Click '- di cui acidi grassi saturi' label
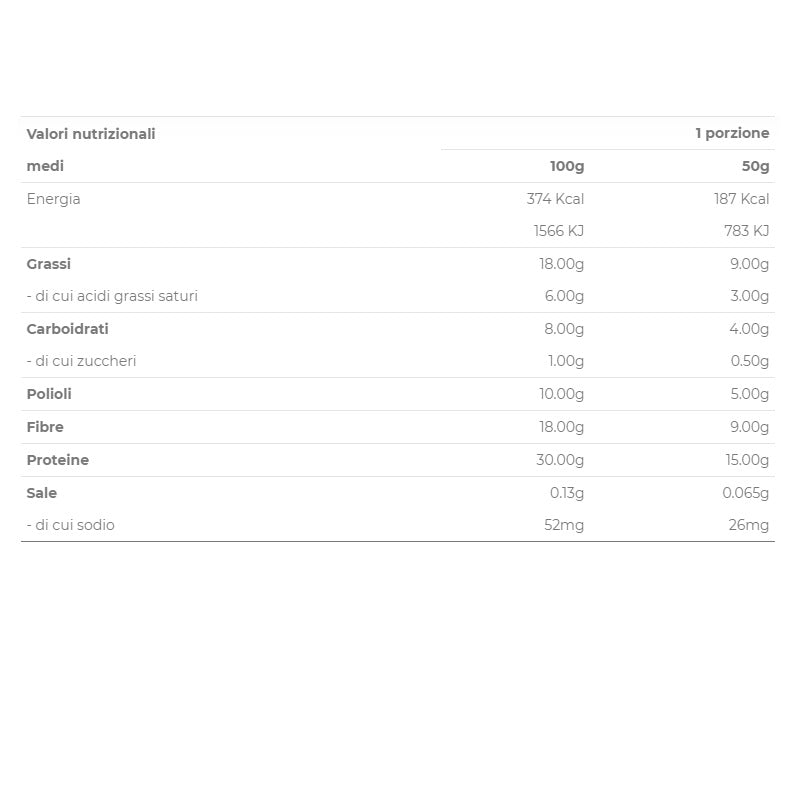Image resolution: width=800 pixels, height=800 pixels. (112, 296)
